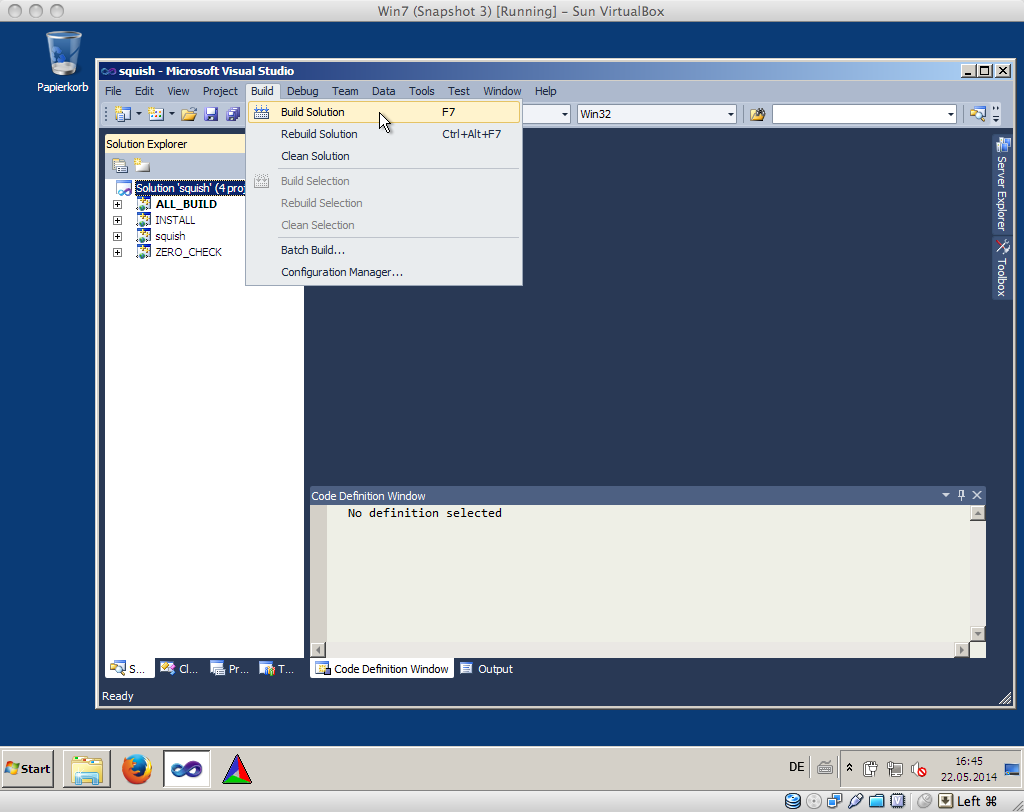Click the INSTALL project icon
Viewport: 1024px width, 812px height.
[x=144, y=220]
